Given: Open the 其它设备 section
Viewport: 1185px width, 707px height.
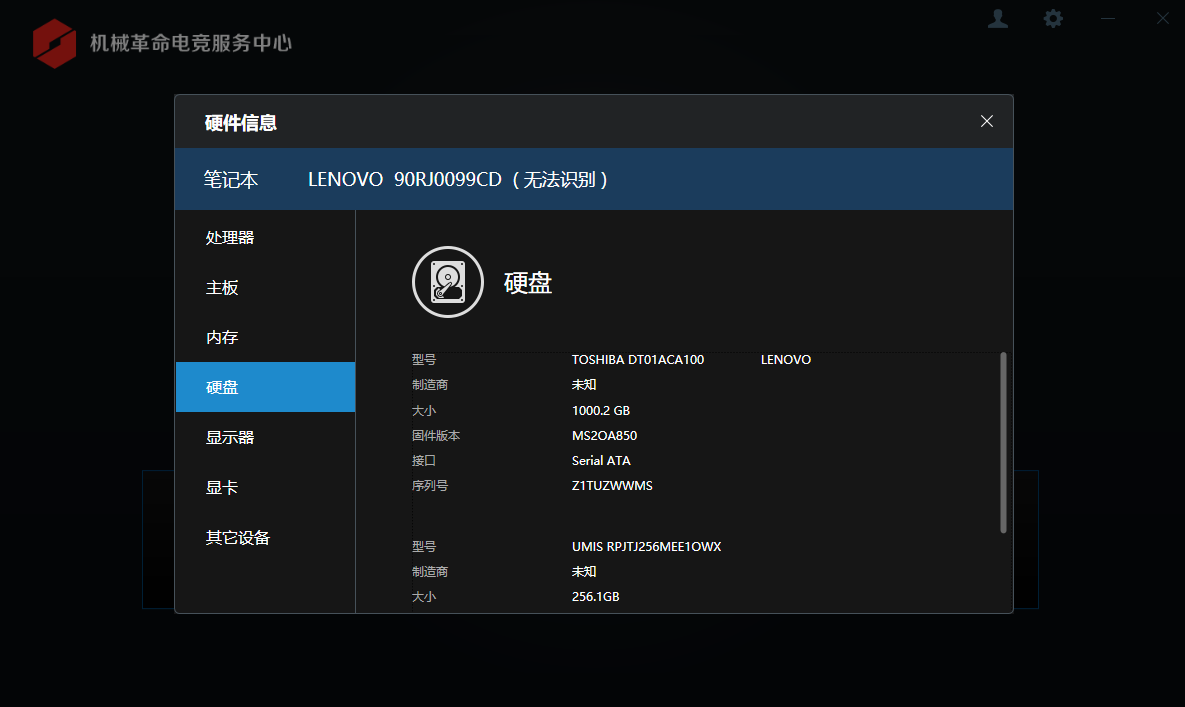Looking at the screenshot, I should click(265, 537).
